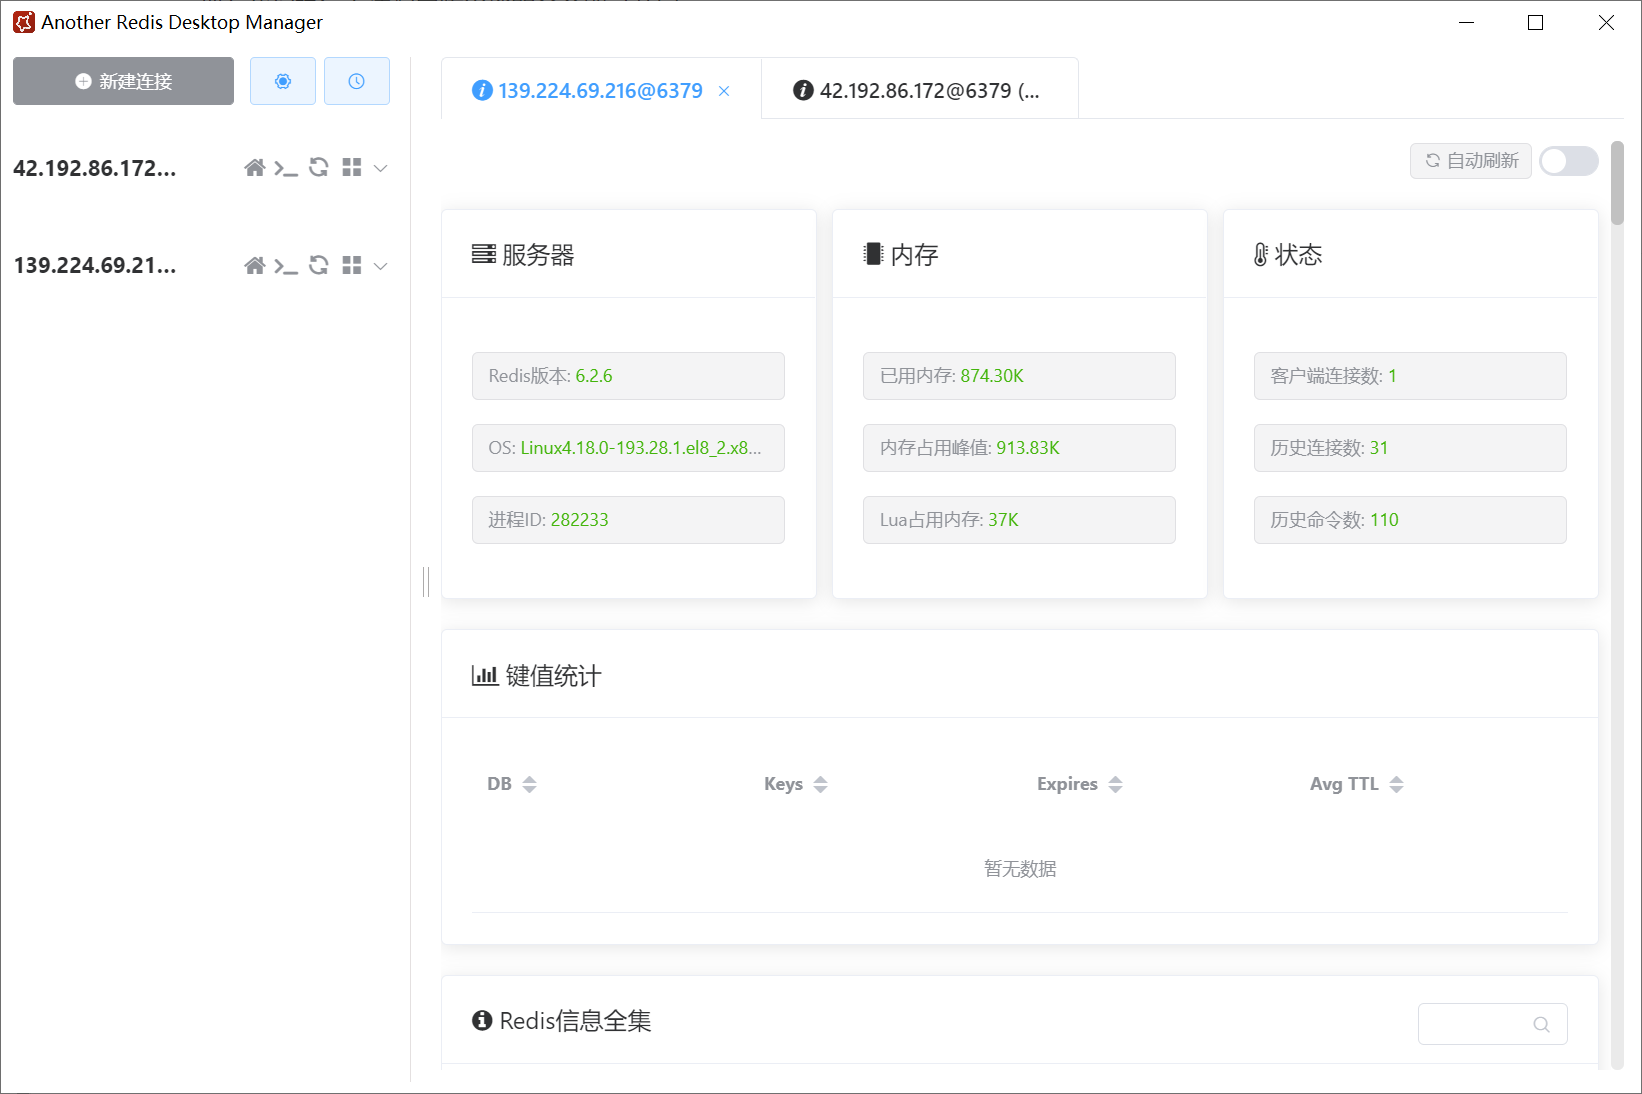
Task: Click the 内存占用峰值: 913.83K field
Action: [x=1019, y=448]
